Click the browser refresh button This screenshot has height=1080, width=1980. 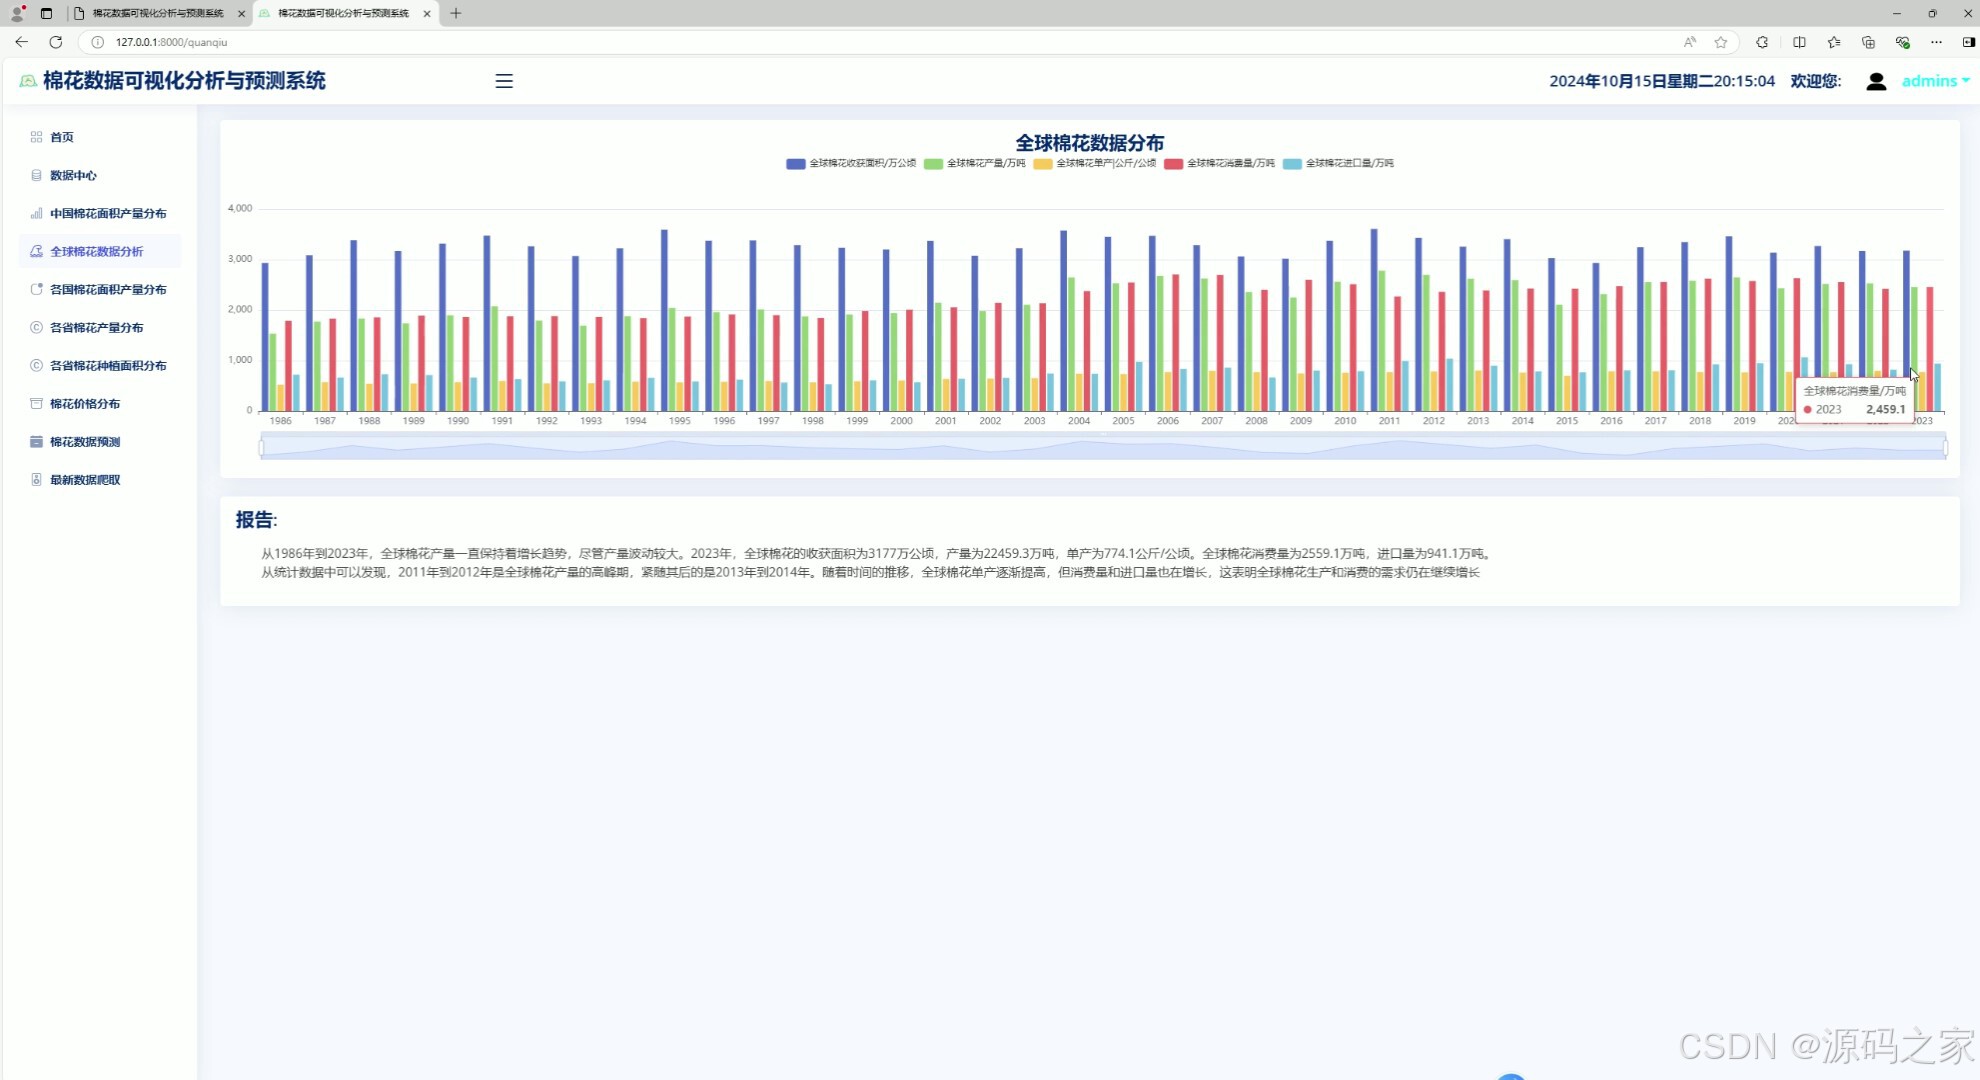coord(55,42)
